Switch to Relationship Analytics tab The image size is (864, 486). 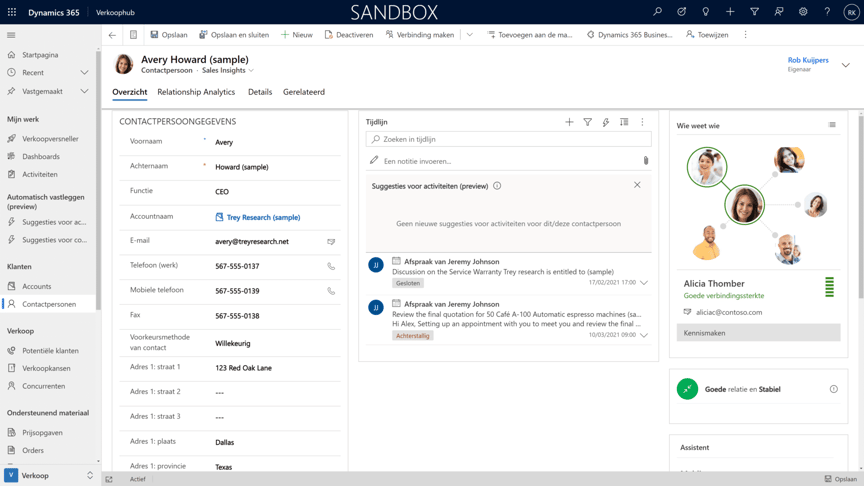196,92
